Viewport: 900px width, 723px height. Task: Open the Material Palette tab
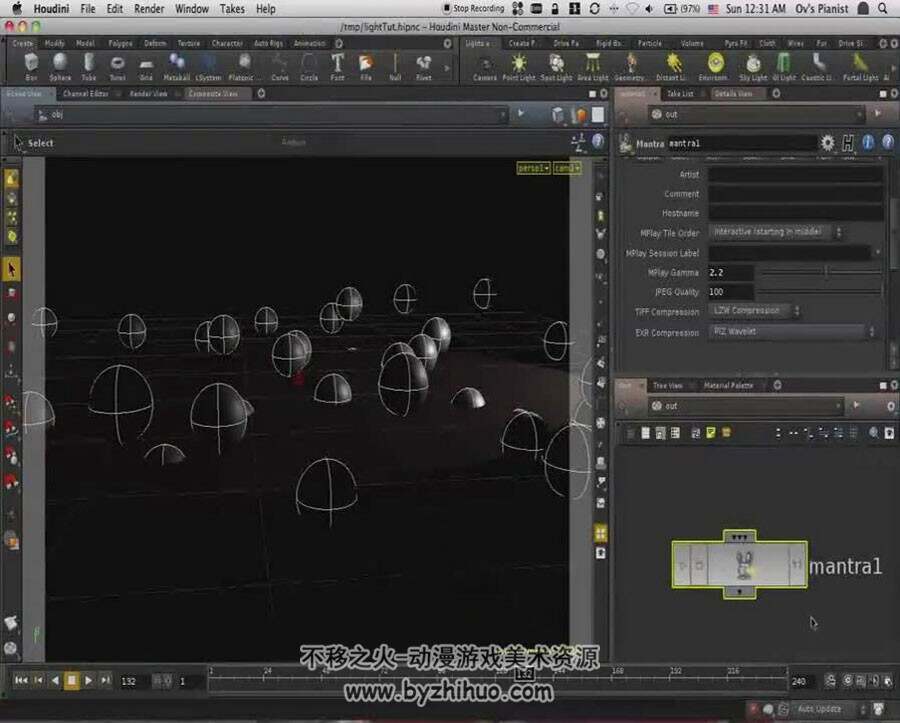click(728, 385)
